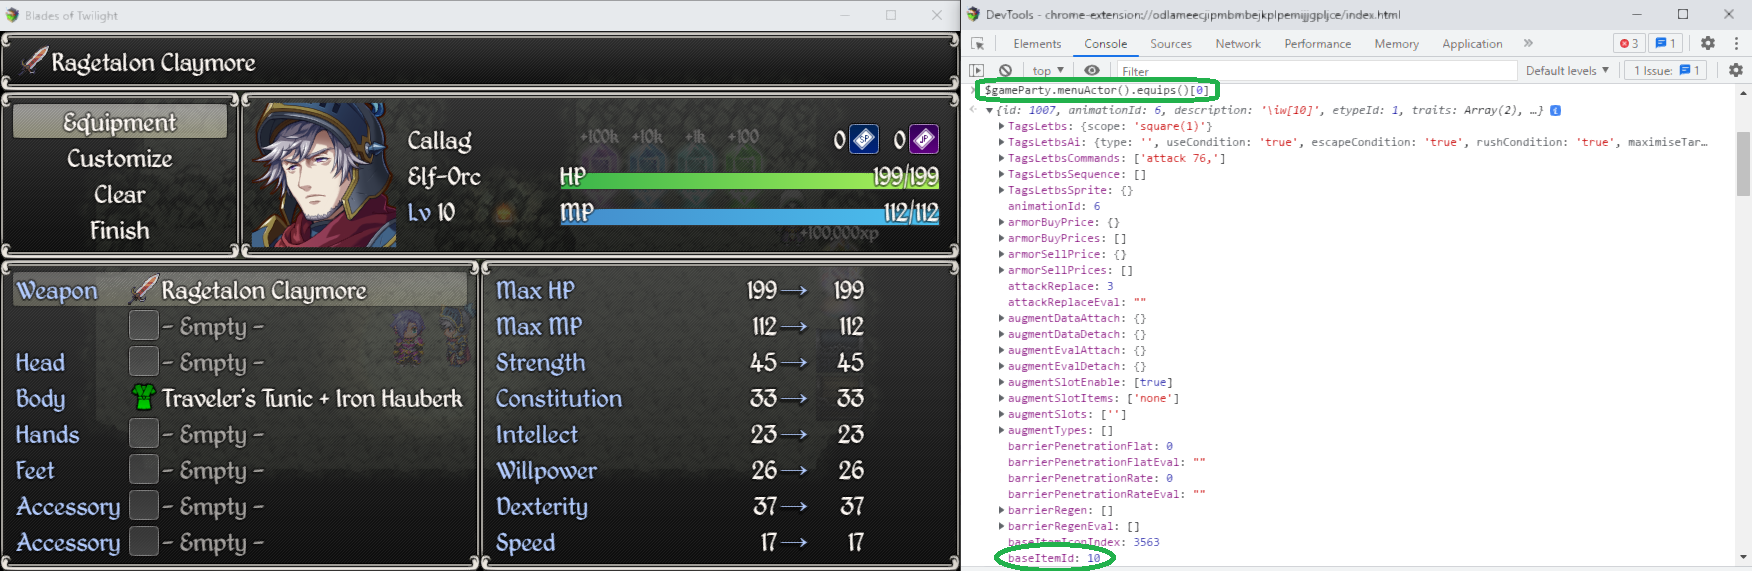Screen dimensions: 1752x571
Task: Open the top execution context dropdown
Action: coord(1048,71)
